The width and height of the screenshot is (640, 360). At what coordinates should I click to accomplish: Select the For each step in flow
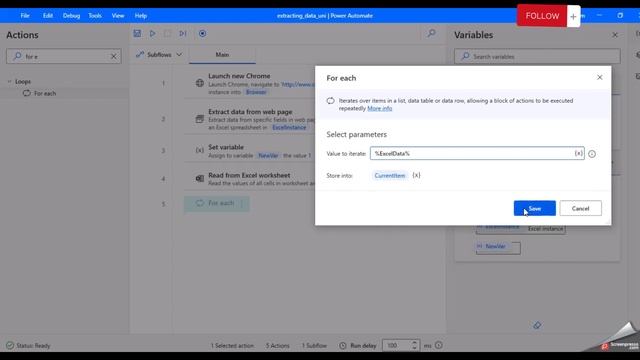click(217, 203)
